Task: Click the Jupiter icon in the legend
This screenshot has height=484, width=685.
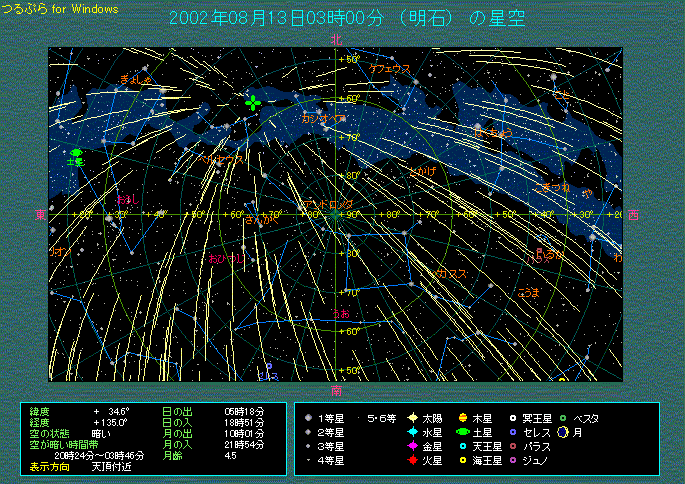Action: (464, 418)
